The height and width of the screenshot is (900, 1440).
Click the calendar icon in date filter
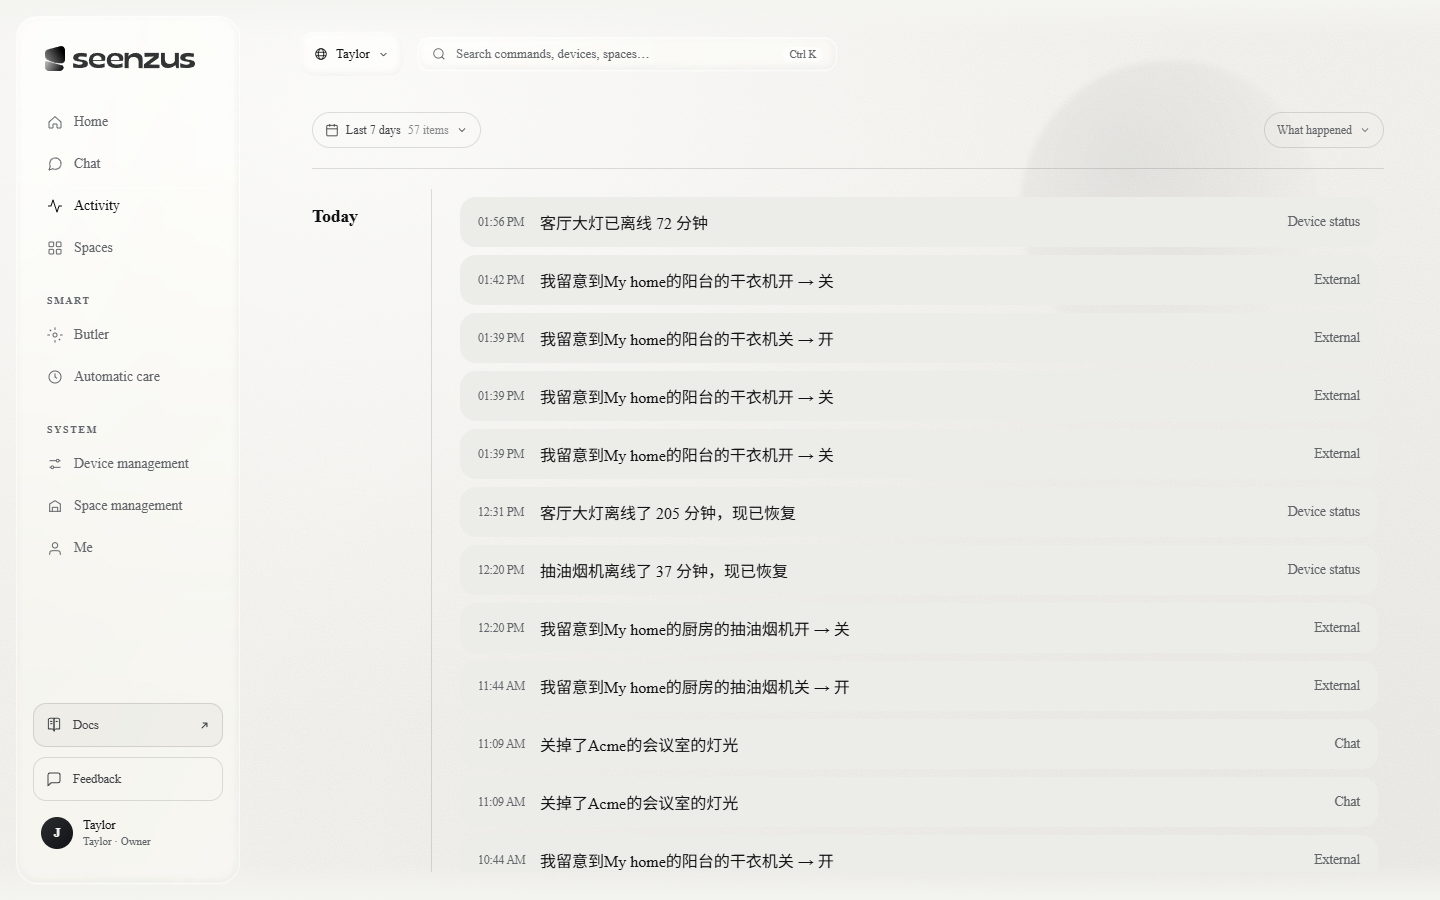point(332,130)
